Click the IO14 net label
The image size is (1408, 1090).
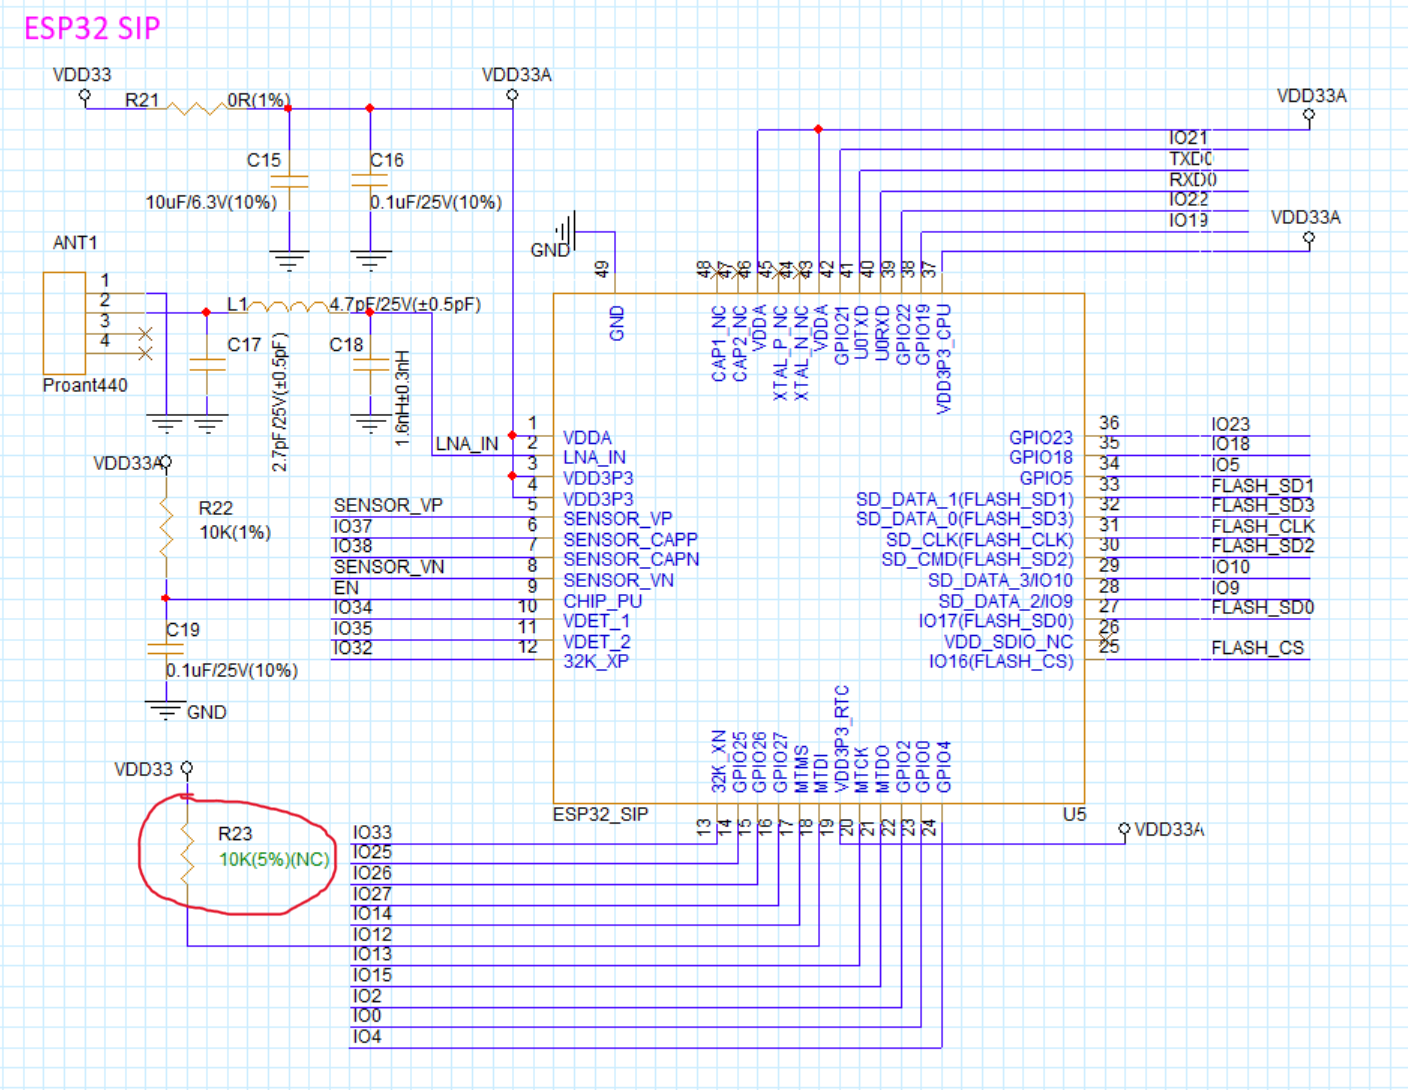(372, 914)
